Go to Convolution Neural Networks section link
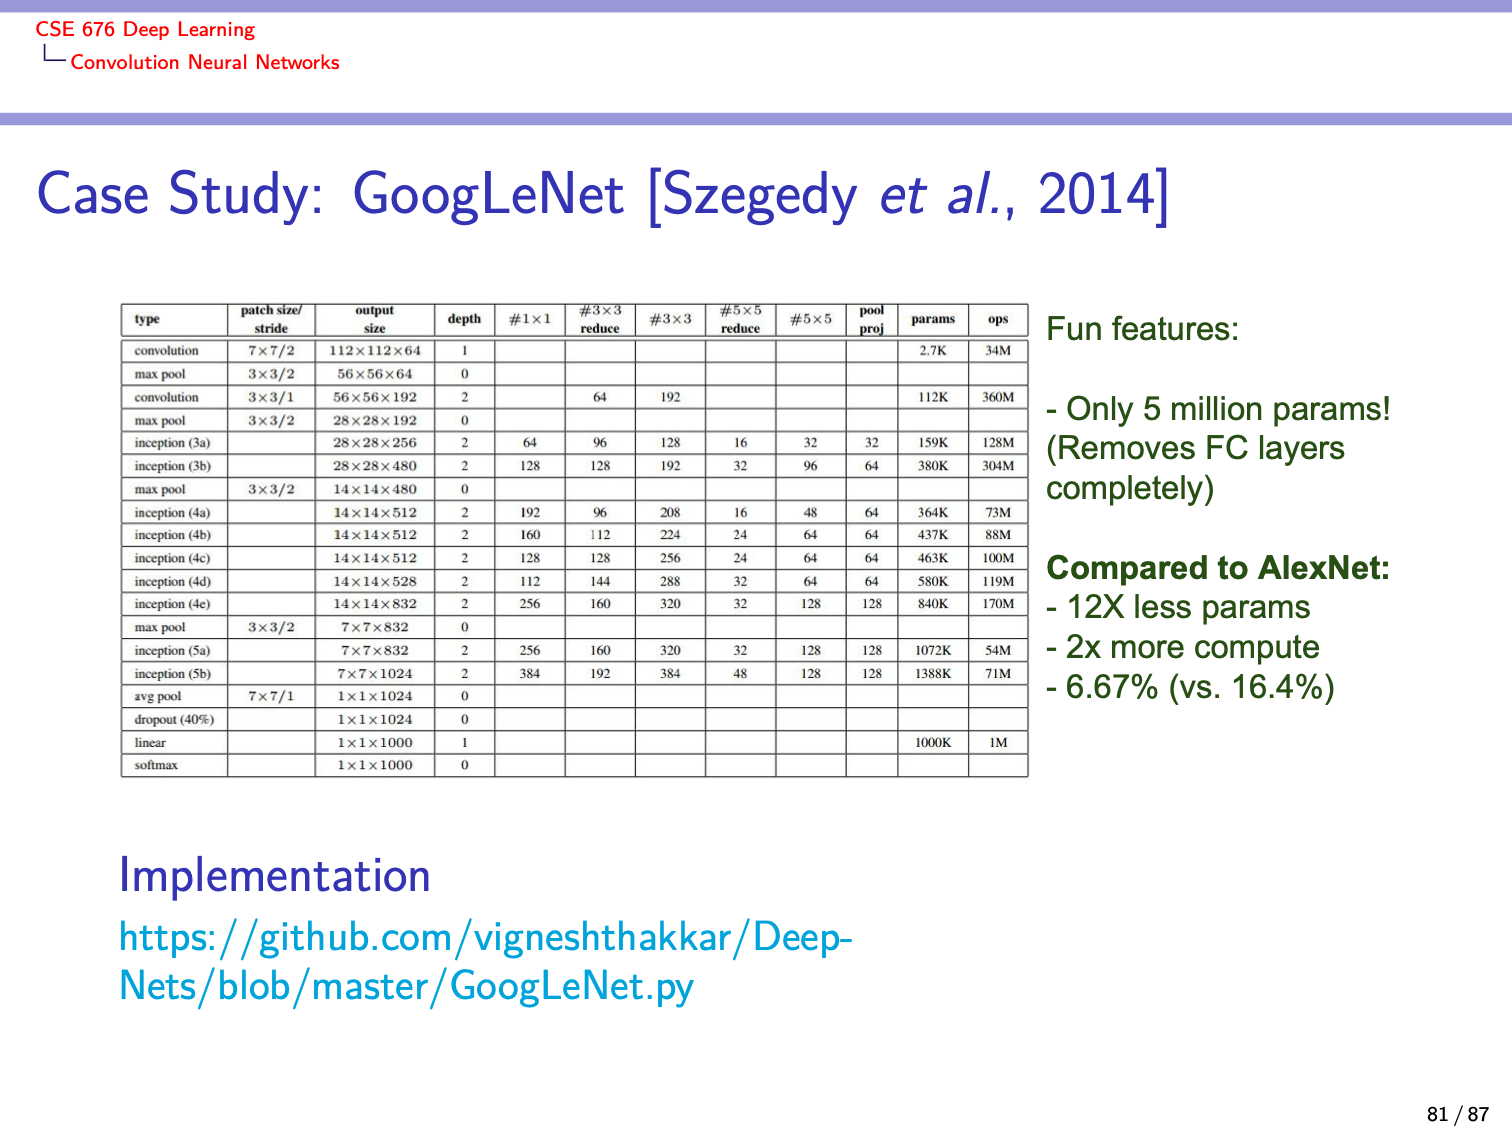 pos(205,62)
